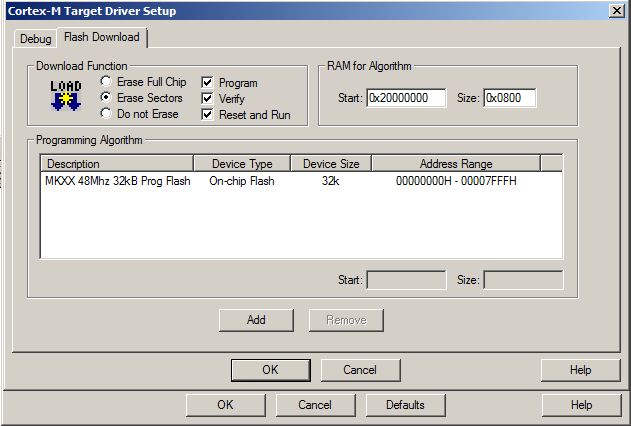Click the On-chip Flash cell
This screenshot has height=426, width=631.
pos(242,181)
